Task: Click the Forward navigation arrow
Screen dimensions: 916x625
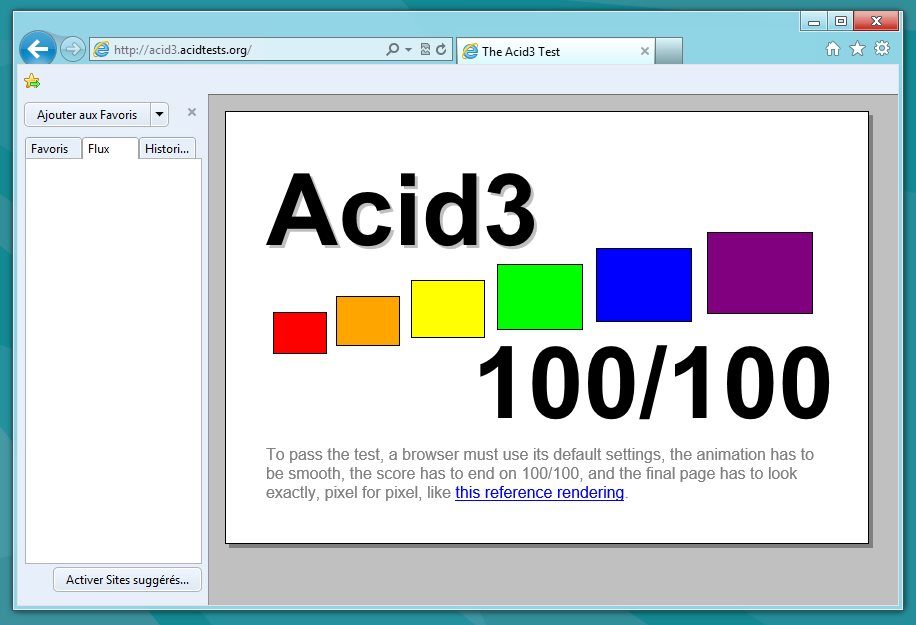Action: [x=73, y=49]
